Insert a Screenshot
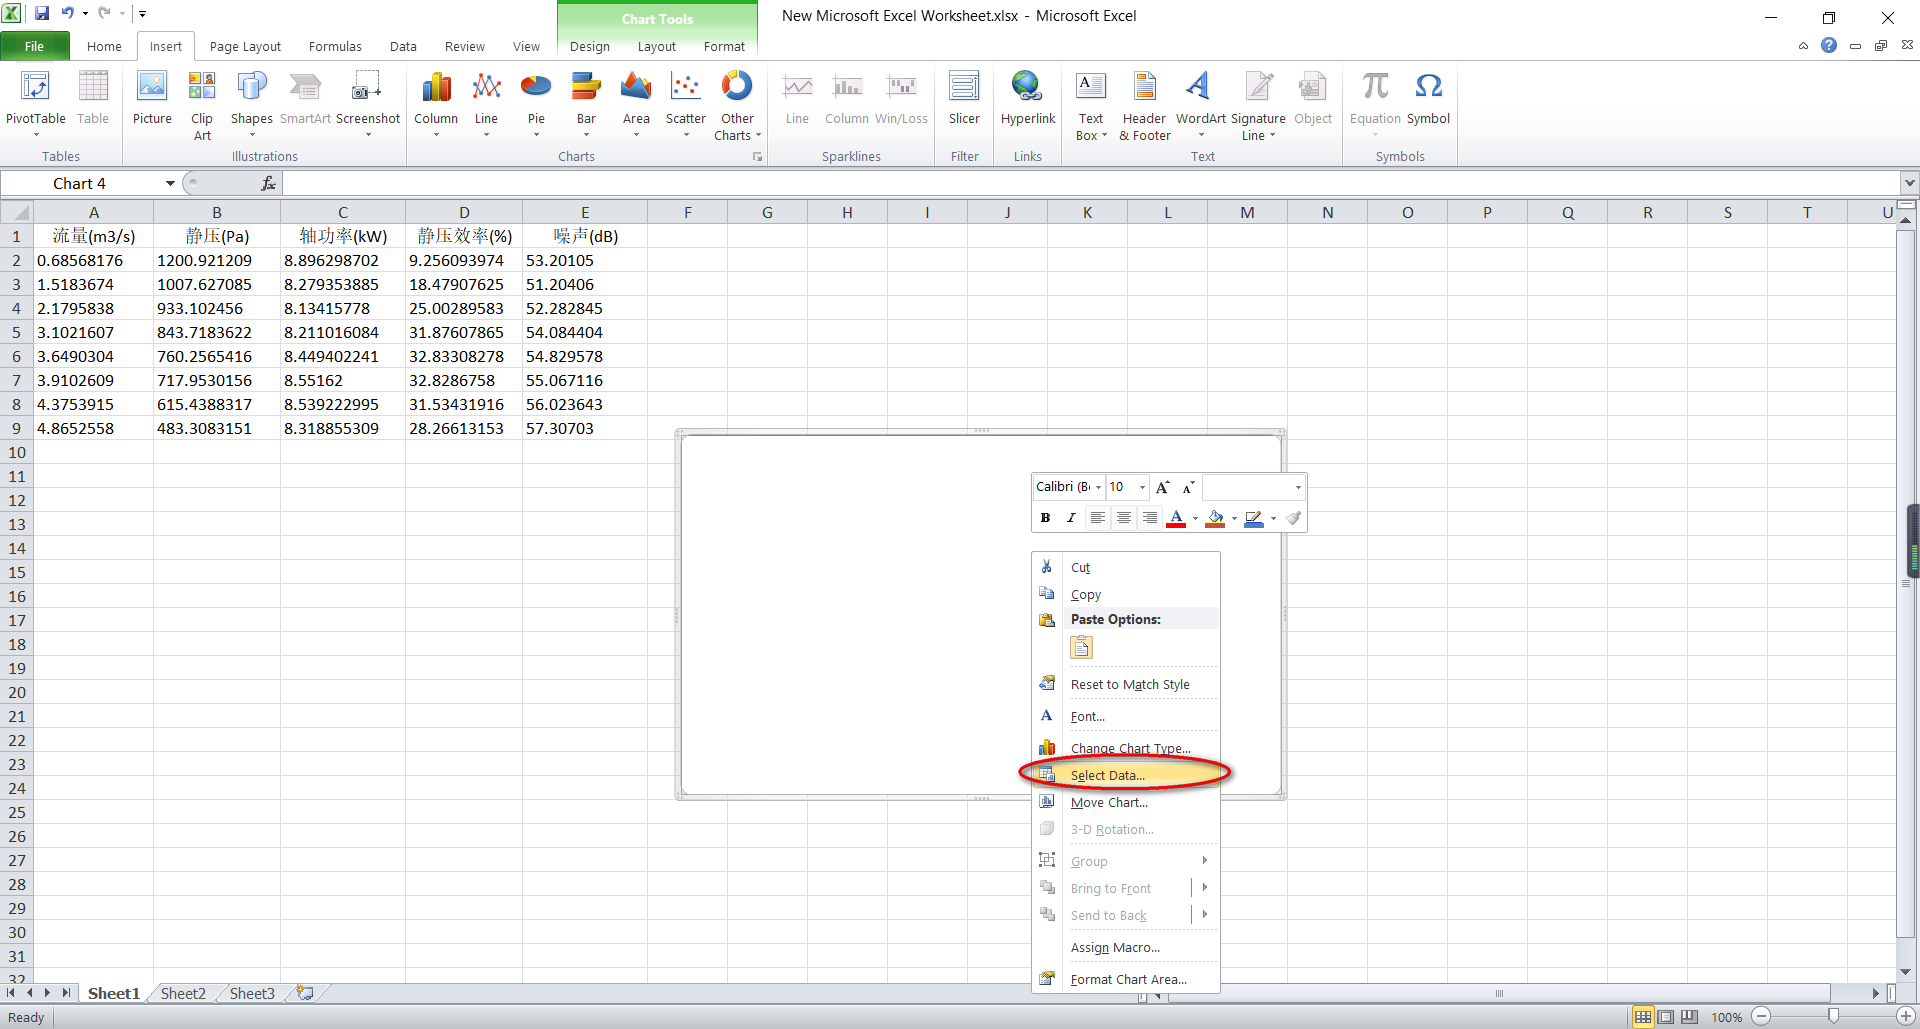 367,95
